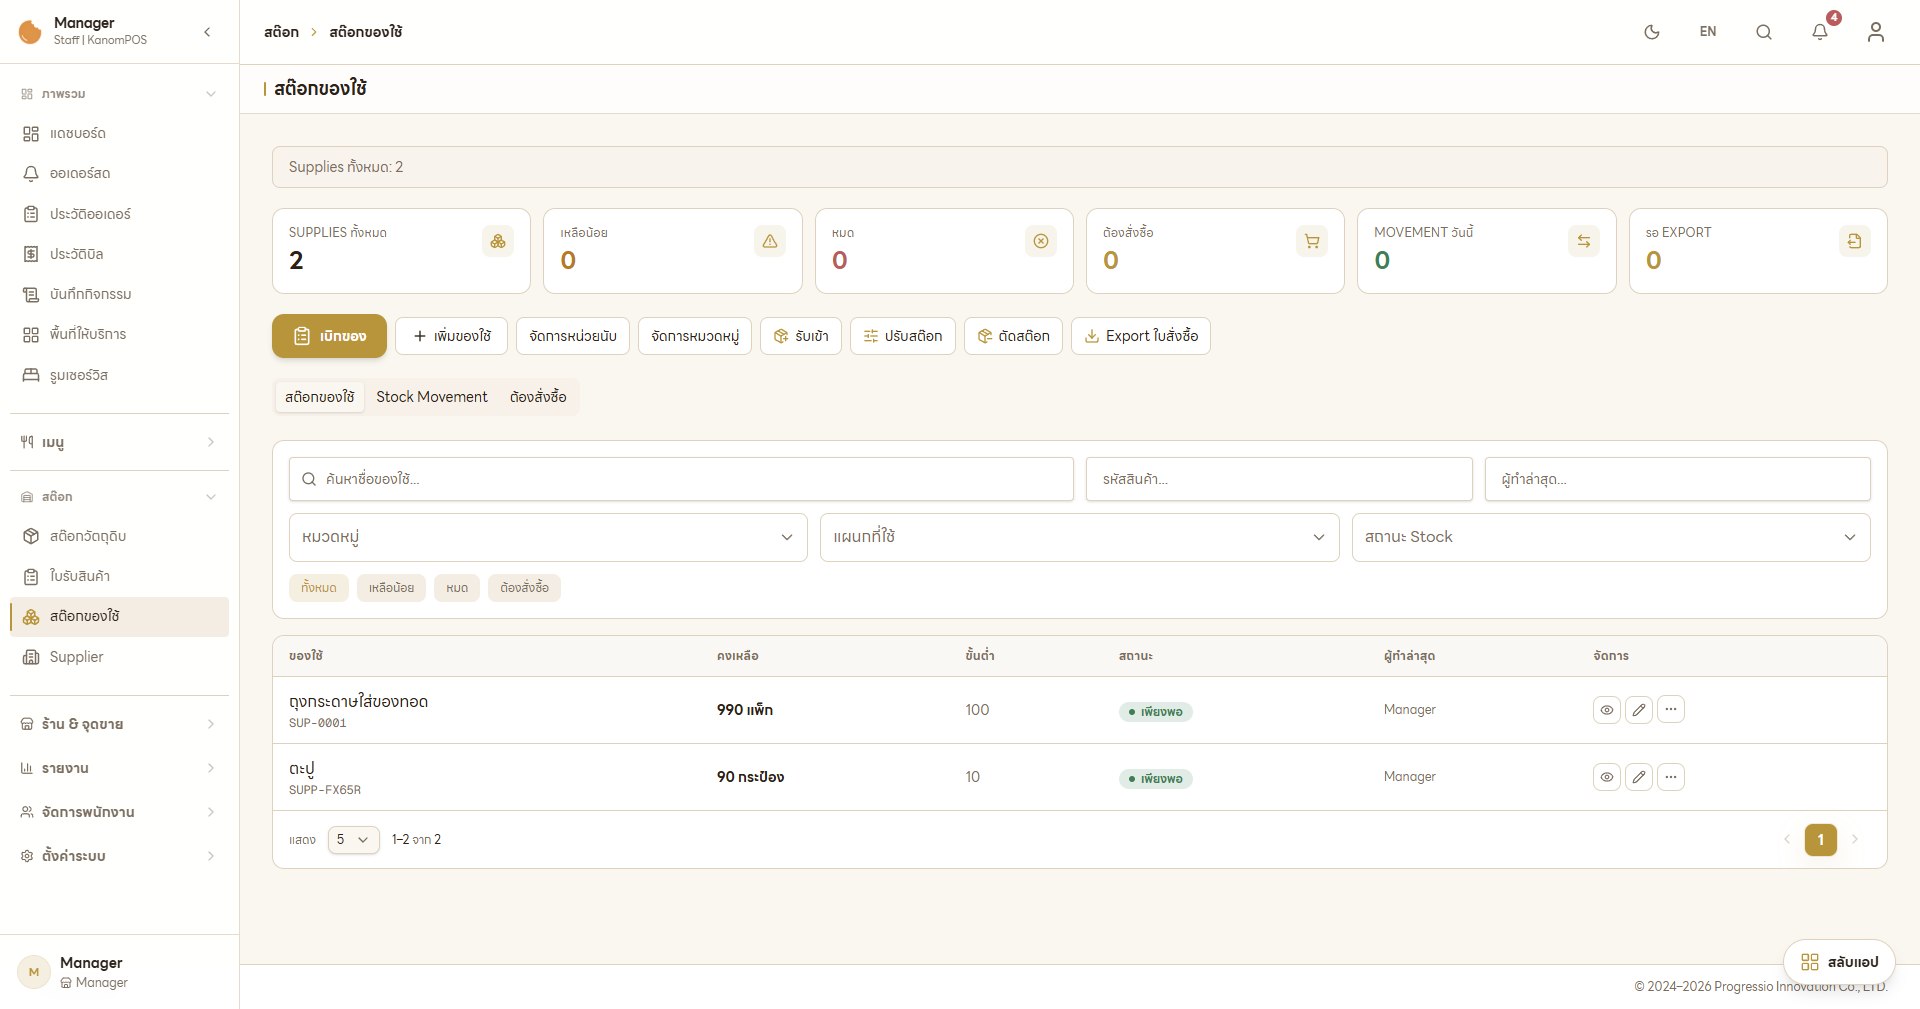The image size is (1920, 1009).
Task: Click the header search magnifier icon
Action: pyautogui.click(x=1764, y=32)
